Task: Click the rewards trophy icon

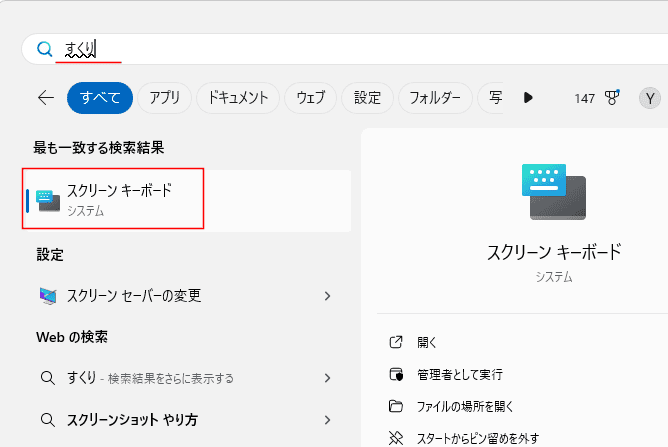Action: point(612,98)
